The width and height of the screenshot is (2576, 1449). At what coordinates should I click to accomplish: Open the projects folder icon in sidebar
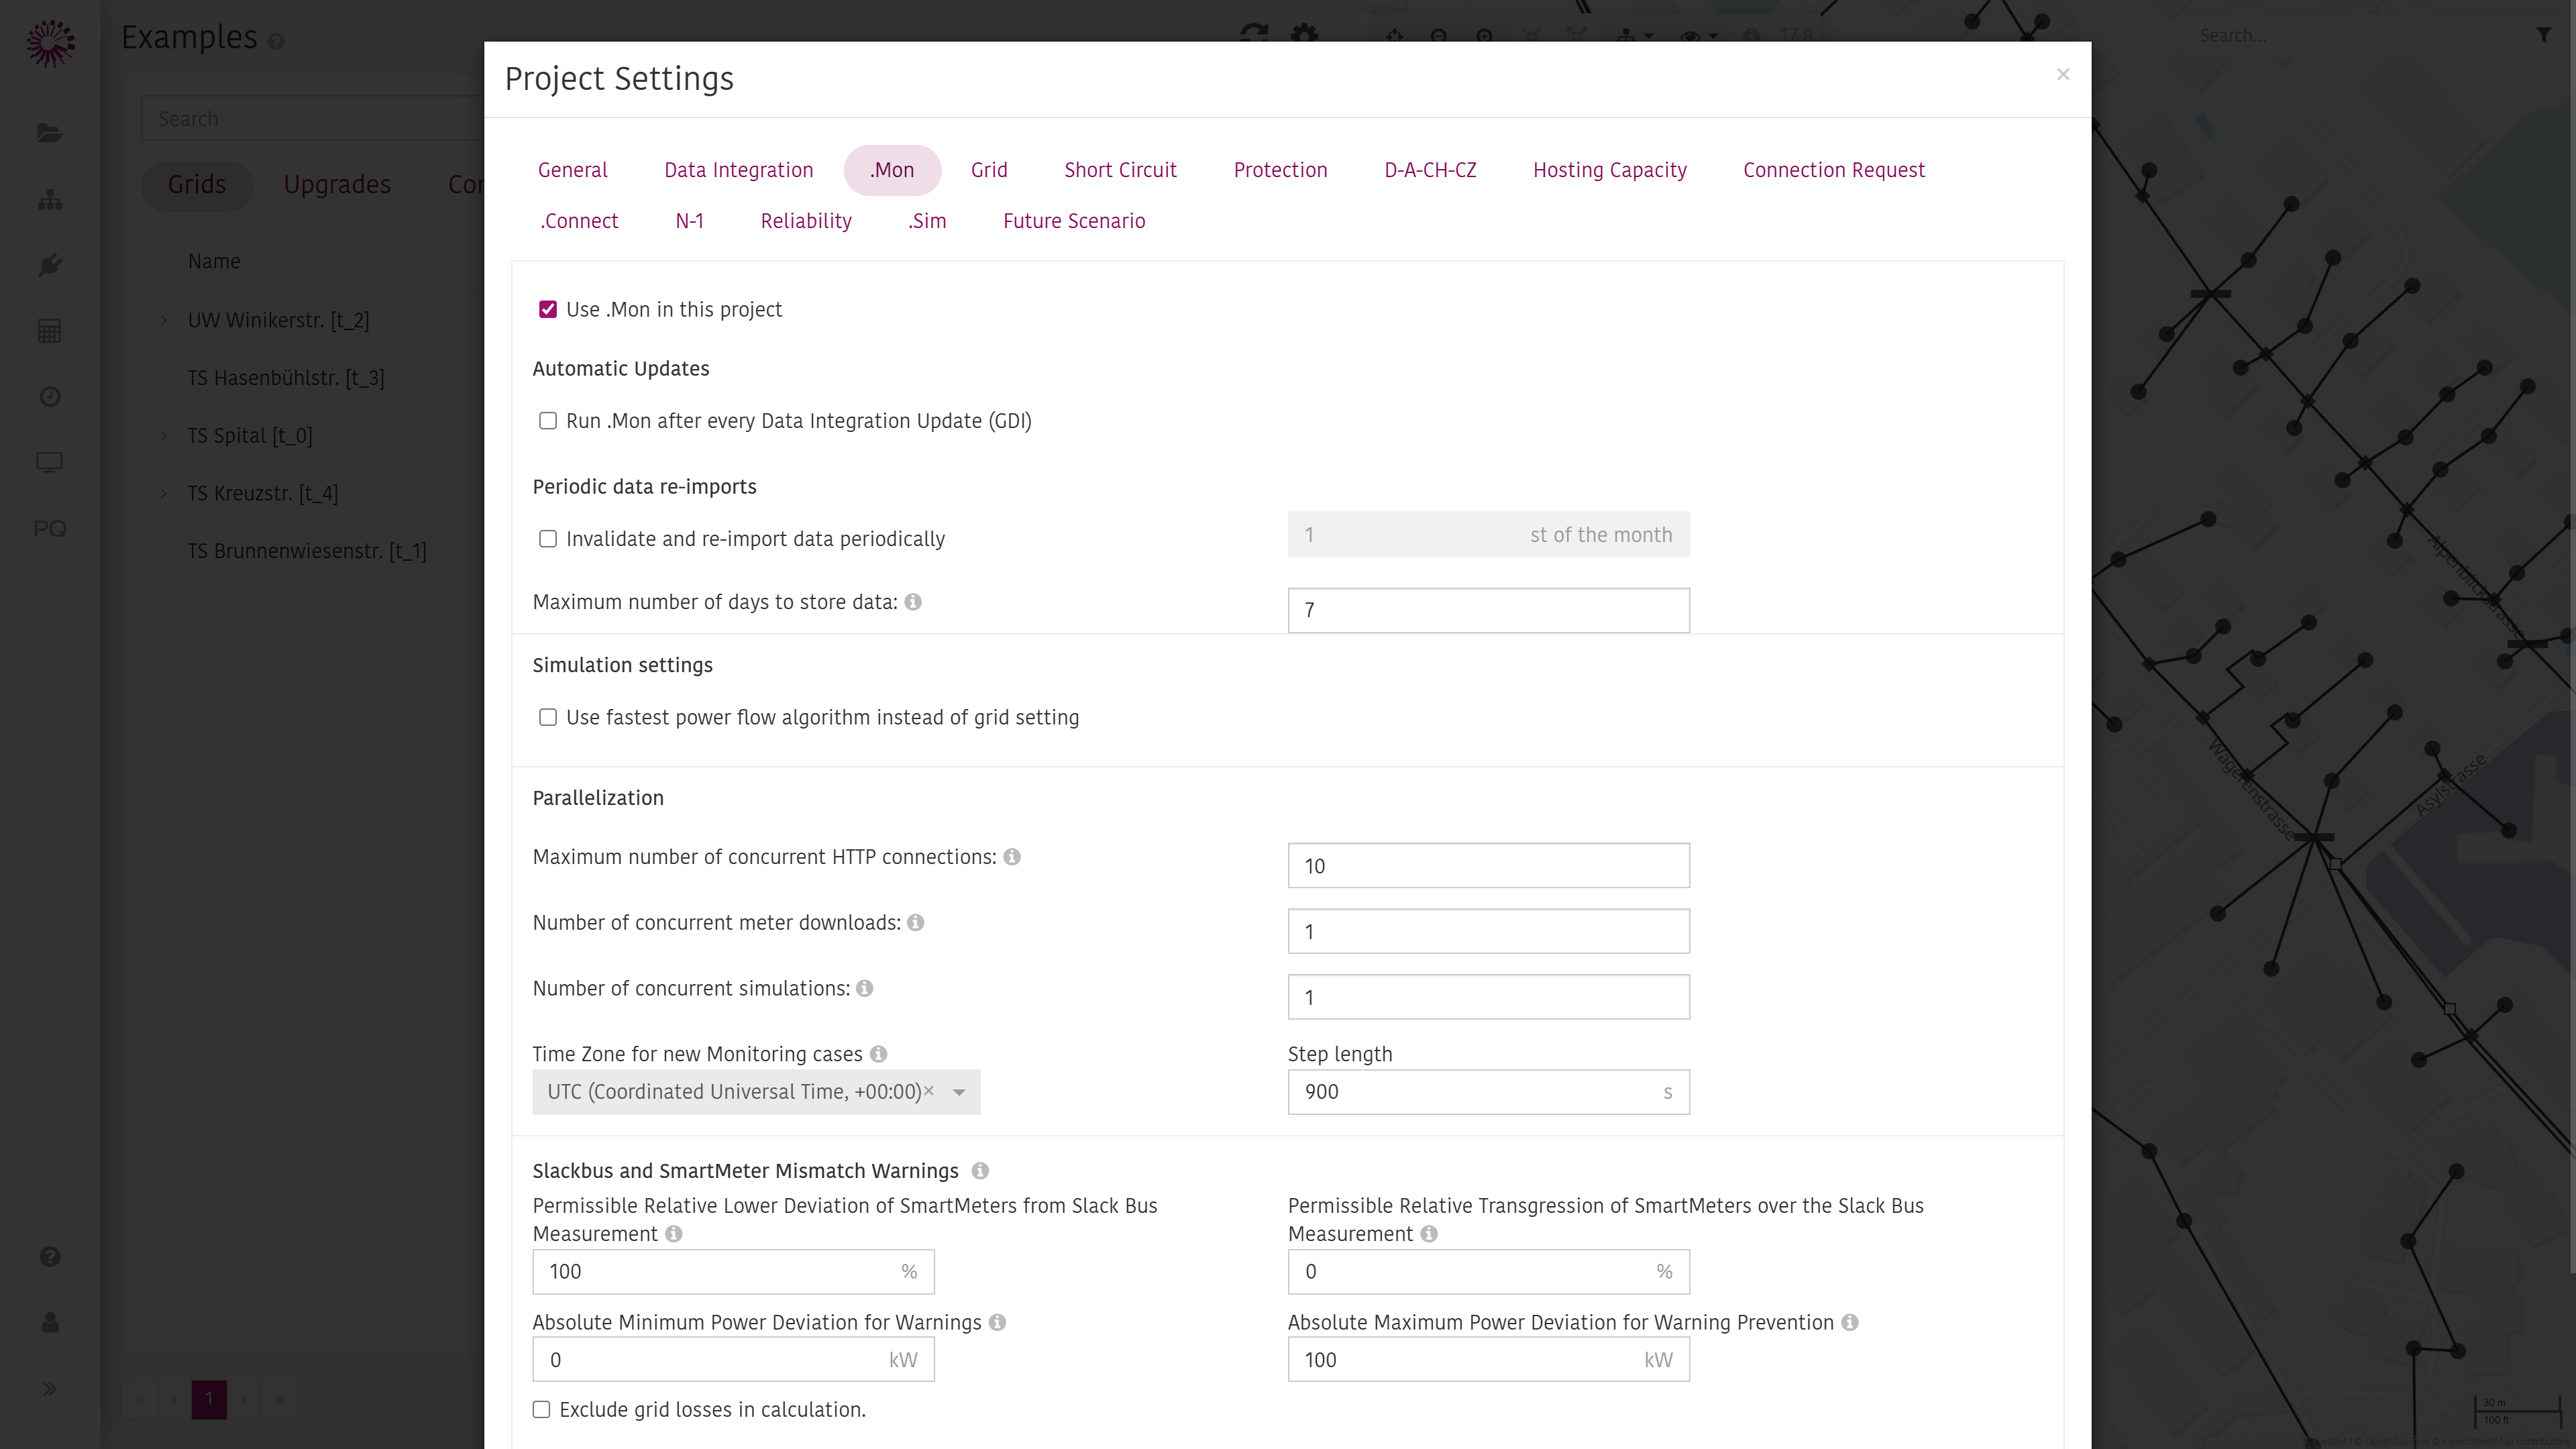click(x=49, y=133)
